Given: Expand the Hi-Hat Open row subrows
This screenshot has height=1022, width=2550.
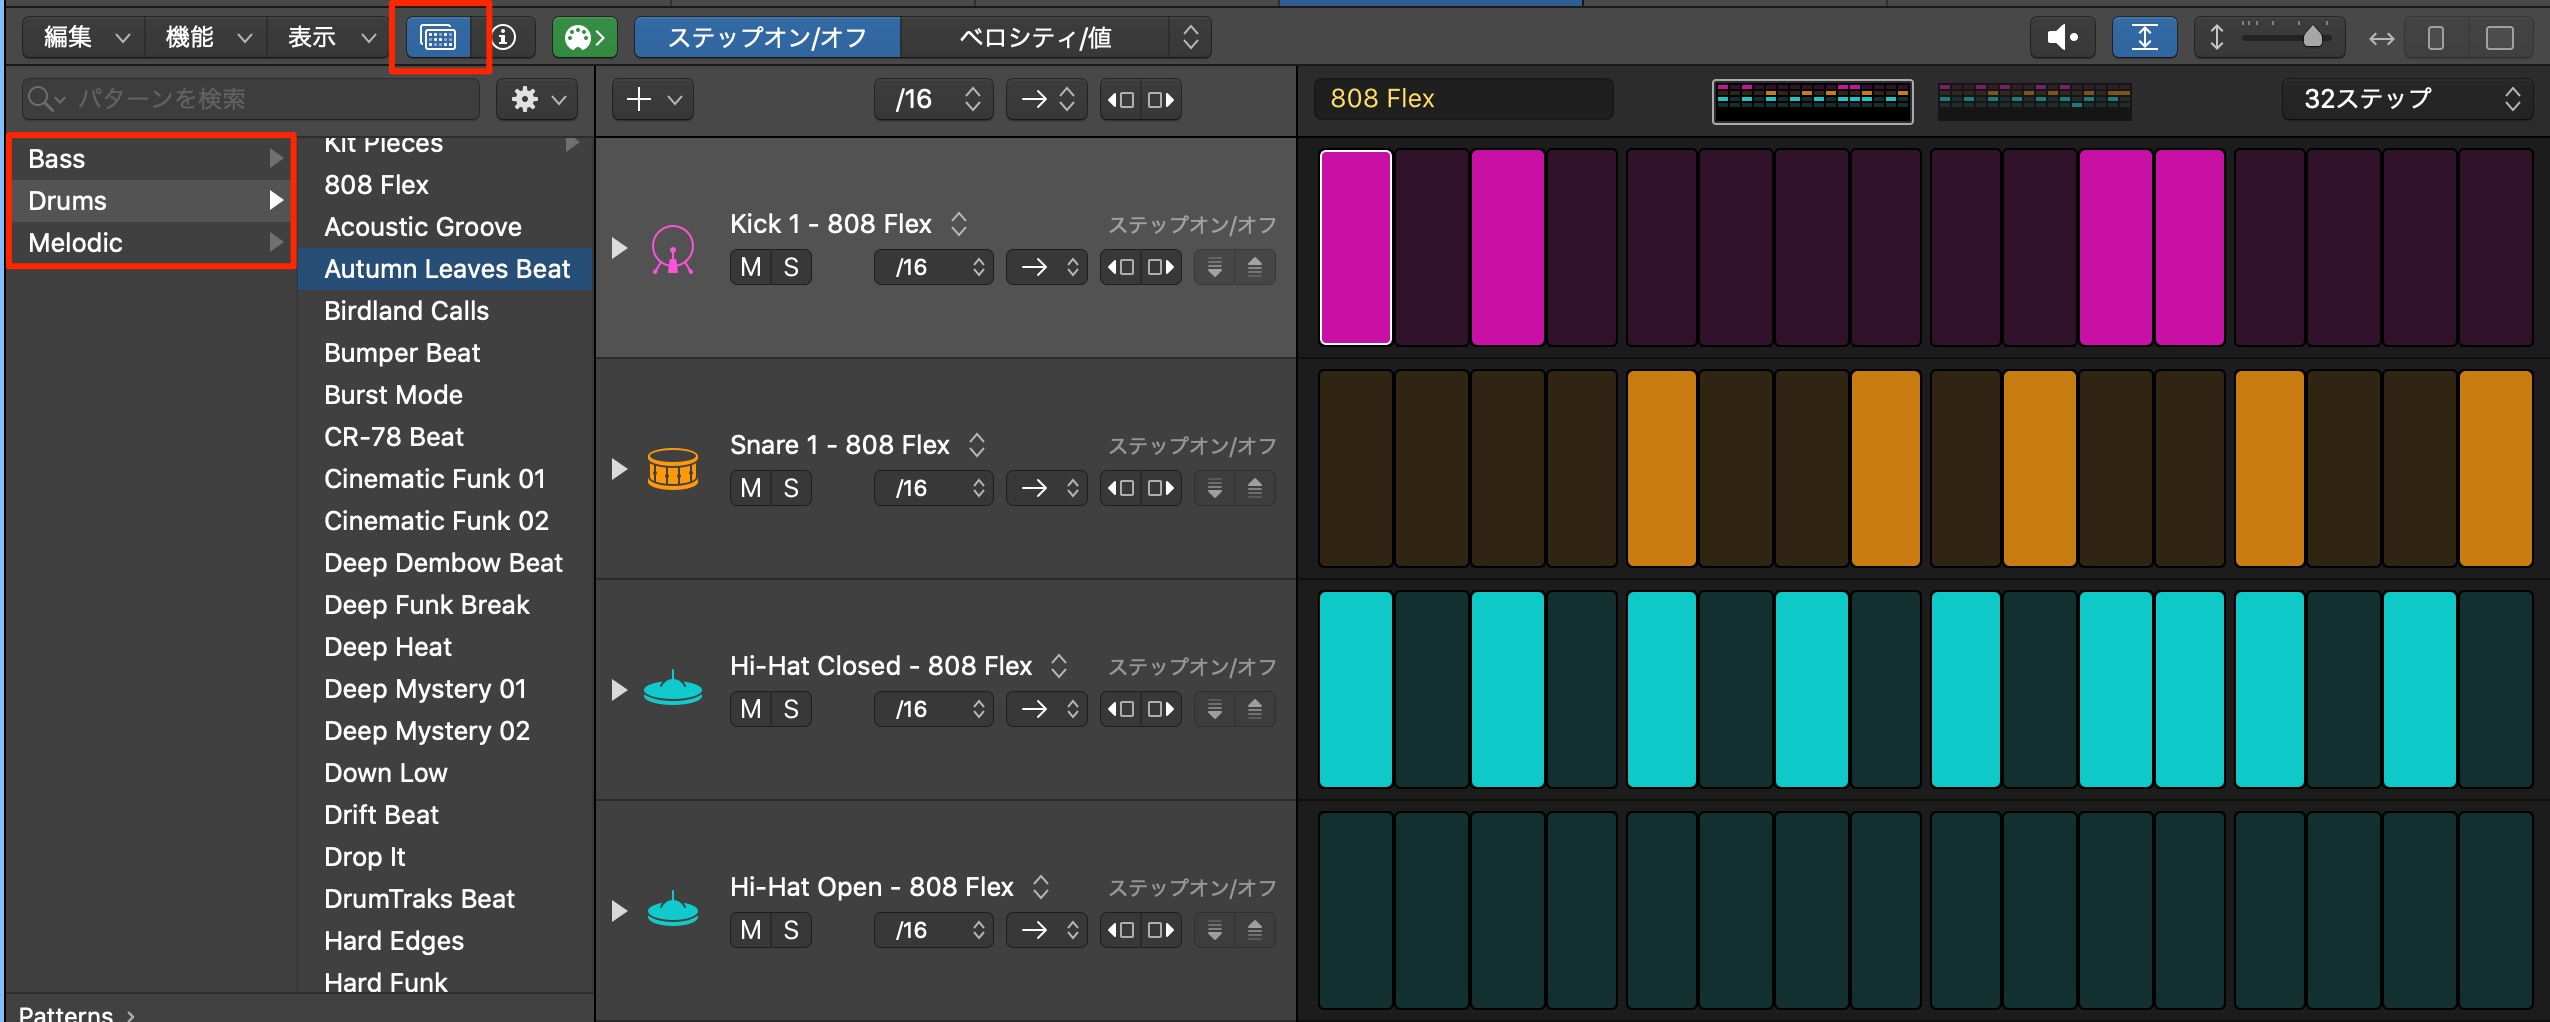Looking at the screenshot, I should tap(619, 910).
